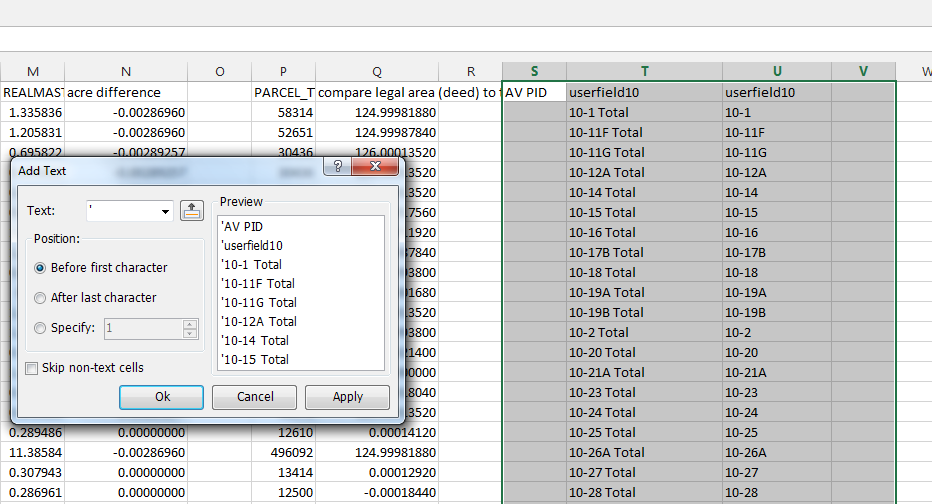Select the acre difference header cell
Image resolution: width=932 pixels, height=504 pixels.
coord(126,92)
